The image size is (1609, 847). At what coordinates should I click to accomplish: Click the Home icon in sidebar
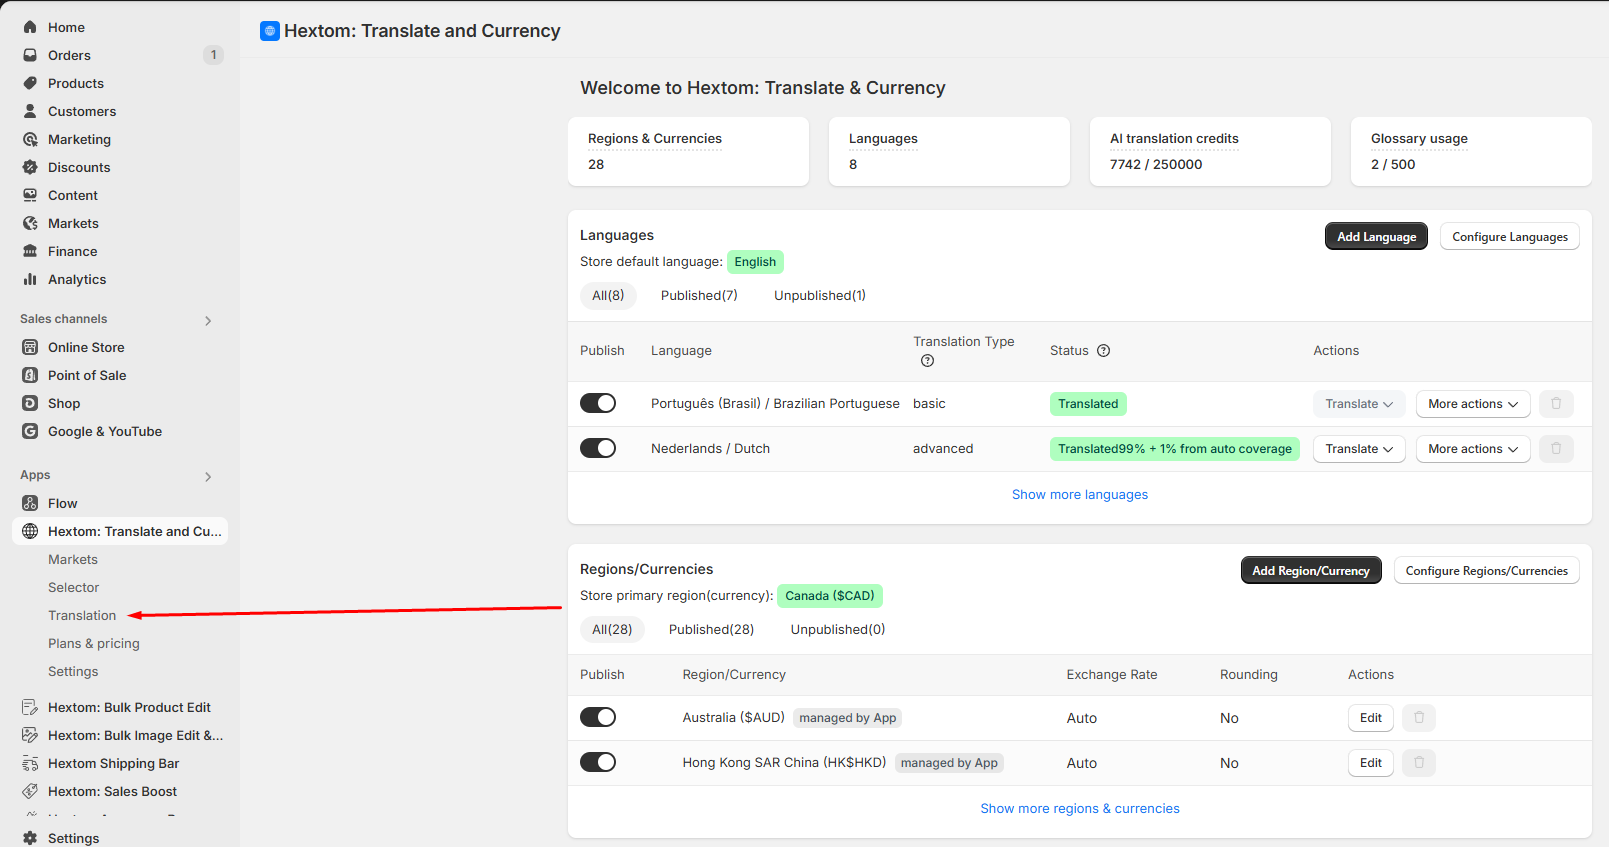coord(30,27)
